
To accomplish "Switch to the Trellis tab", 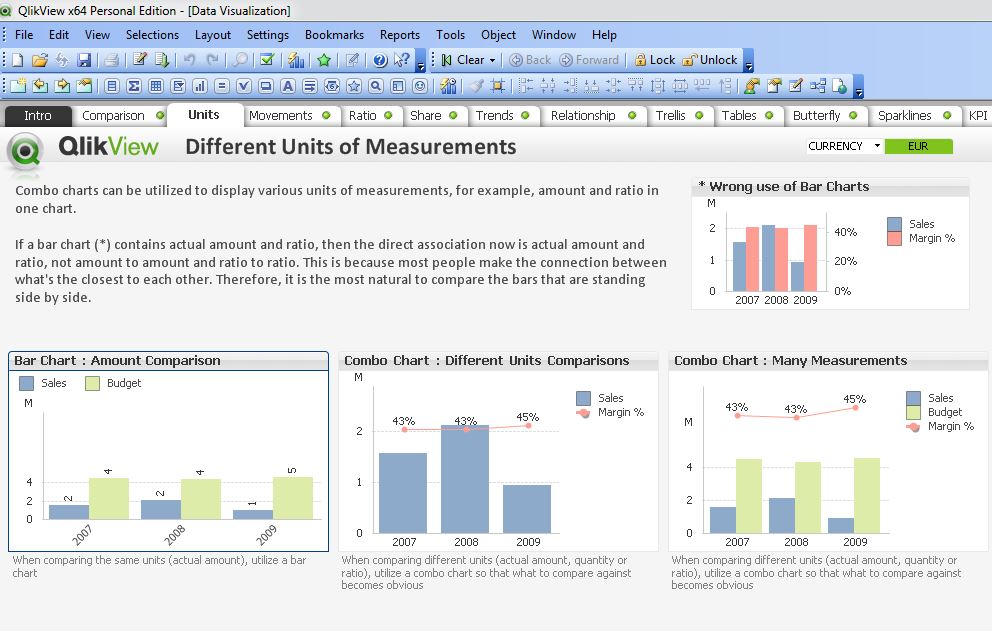I will [x=679, y=116].
